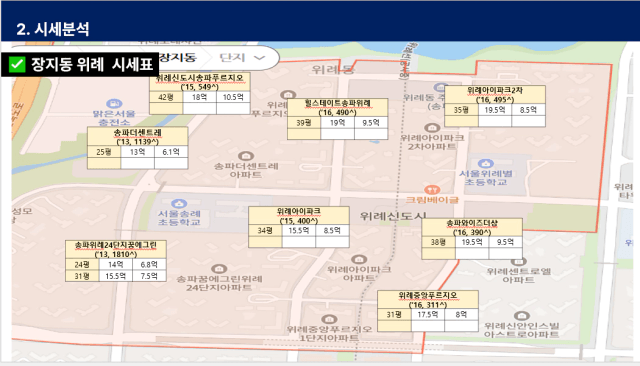Click the 송파와이즈더샵 table header
Screen dimensions: 640x366
click(472, 228)
